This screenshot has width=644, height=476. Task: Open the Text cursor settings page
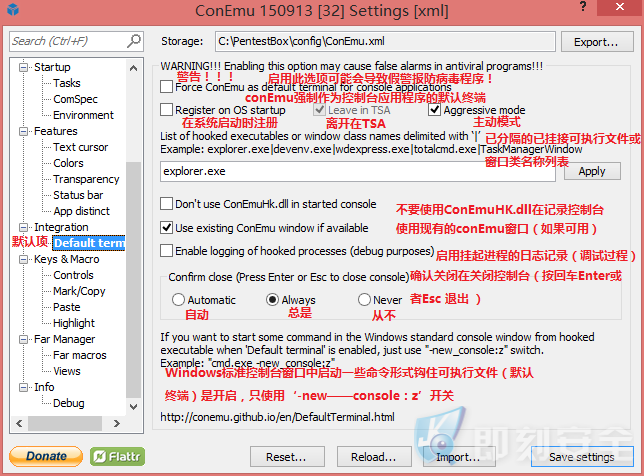[x=80, y=147]
